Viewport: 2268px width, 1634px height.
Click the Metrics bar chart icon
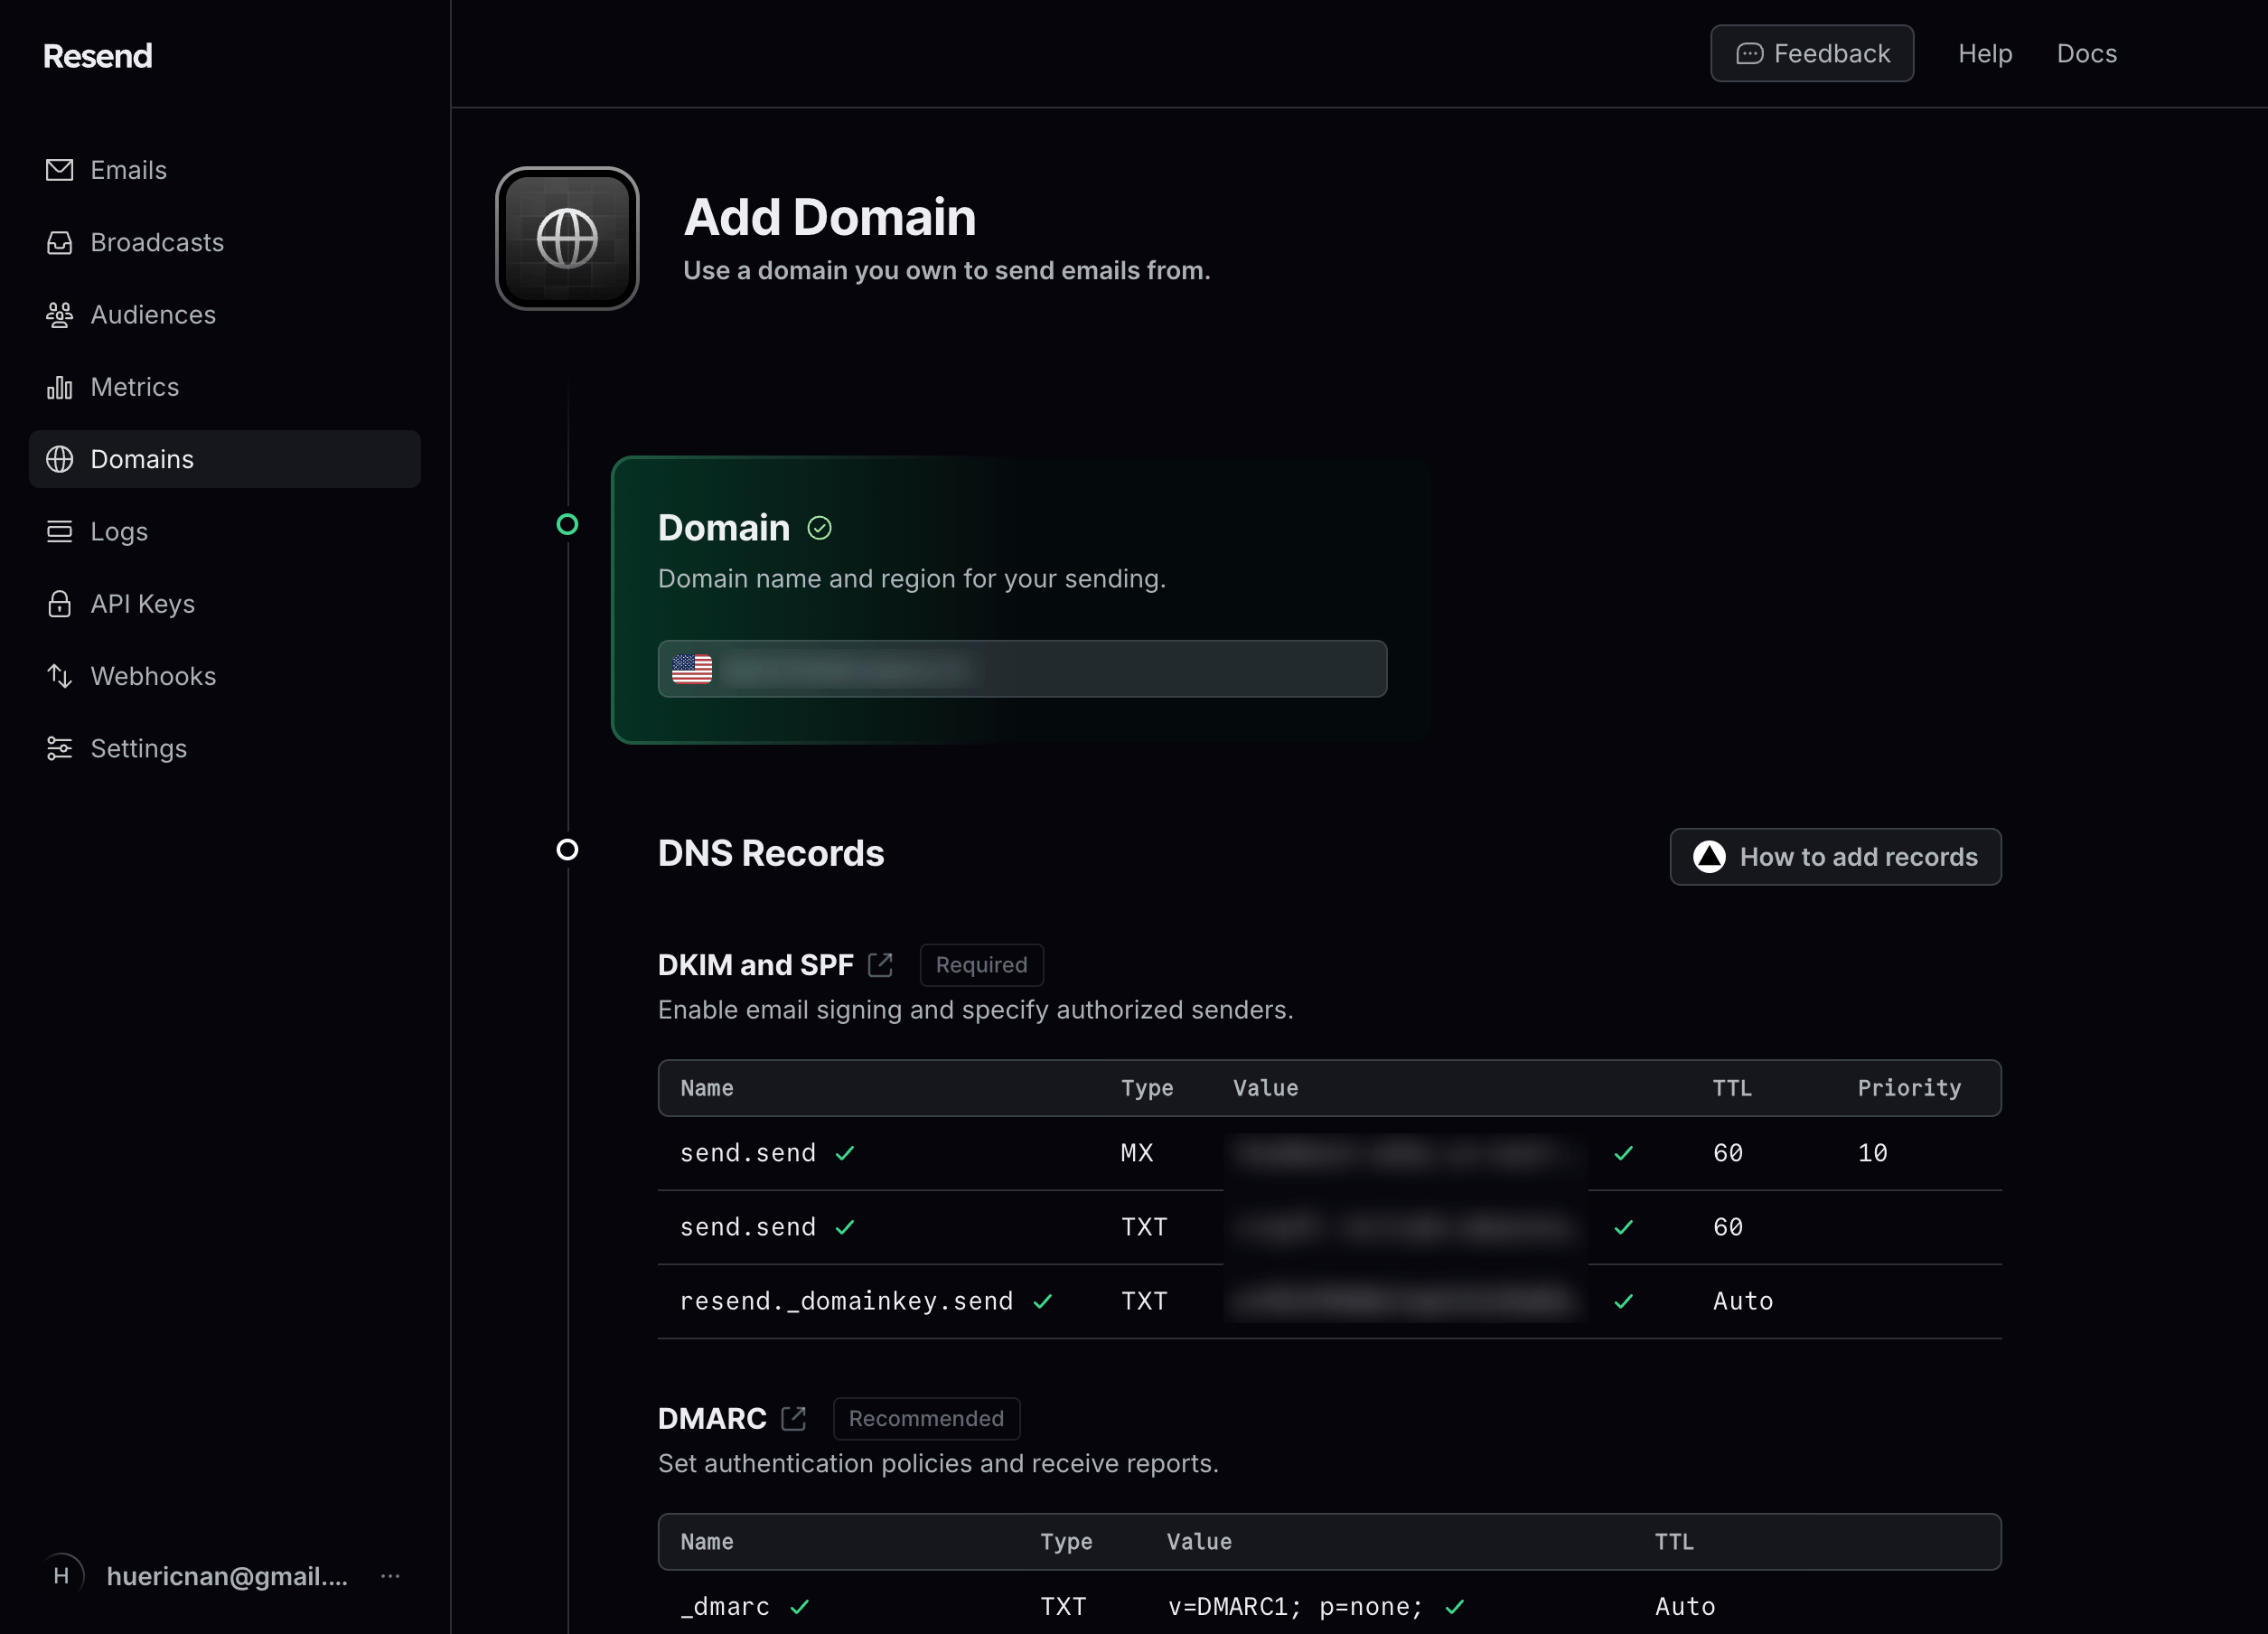pos(60,387)
